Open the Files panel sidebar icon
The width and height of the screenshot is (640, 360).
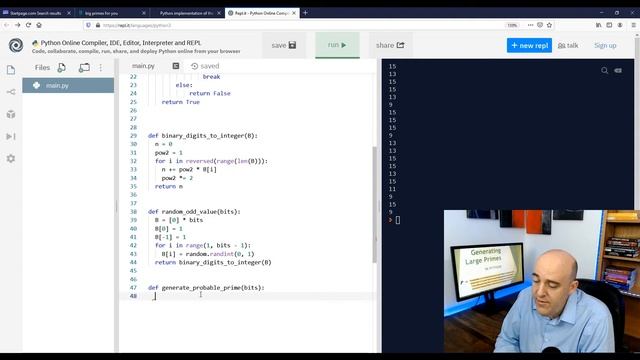coord(11,70)
